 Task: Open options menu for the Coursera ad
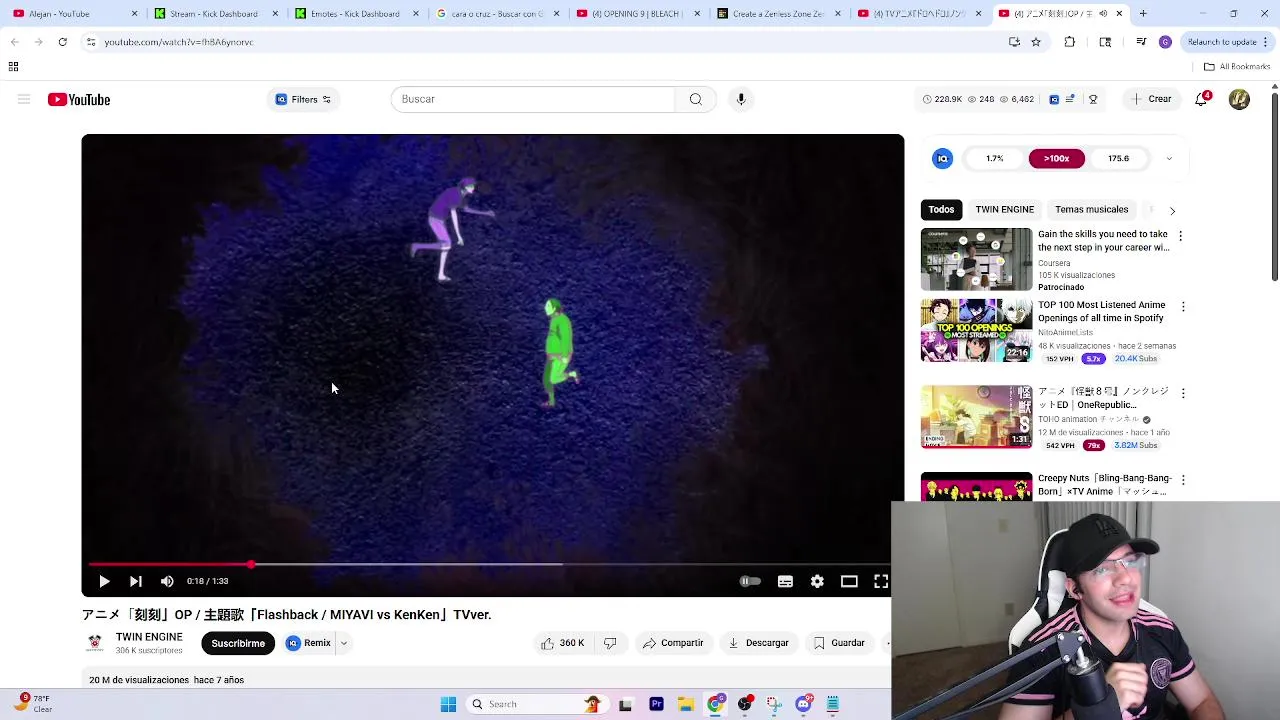1180,236
